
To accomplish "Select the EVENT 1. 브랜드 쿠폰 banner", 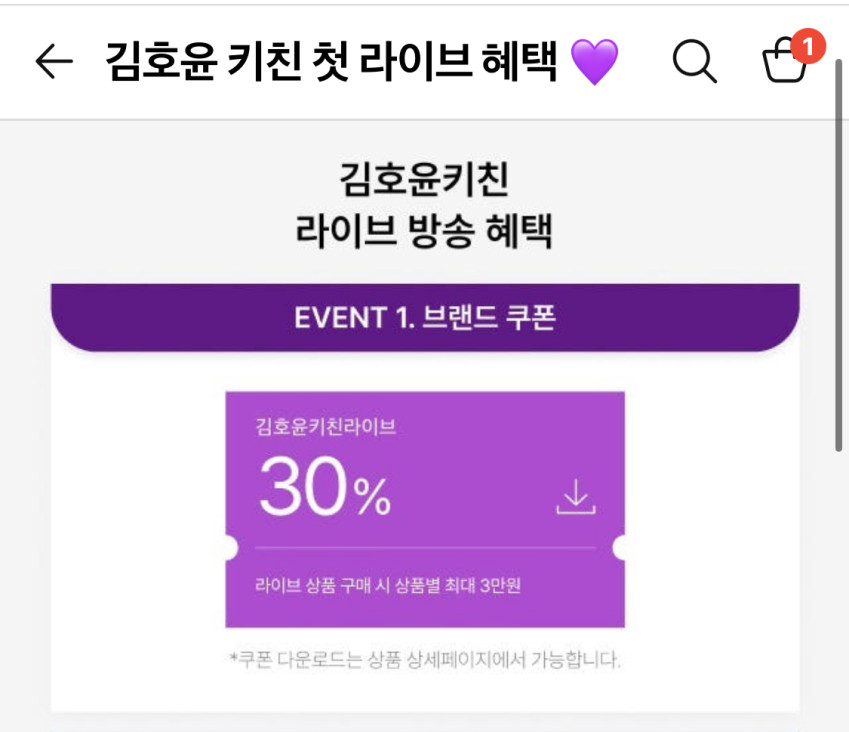I will tap(425, 318).
